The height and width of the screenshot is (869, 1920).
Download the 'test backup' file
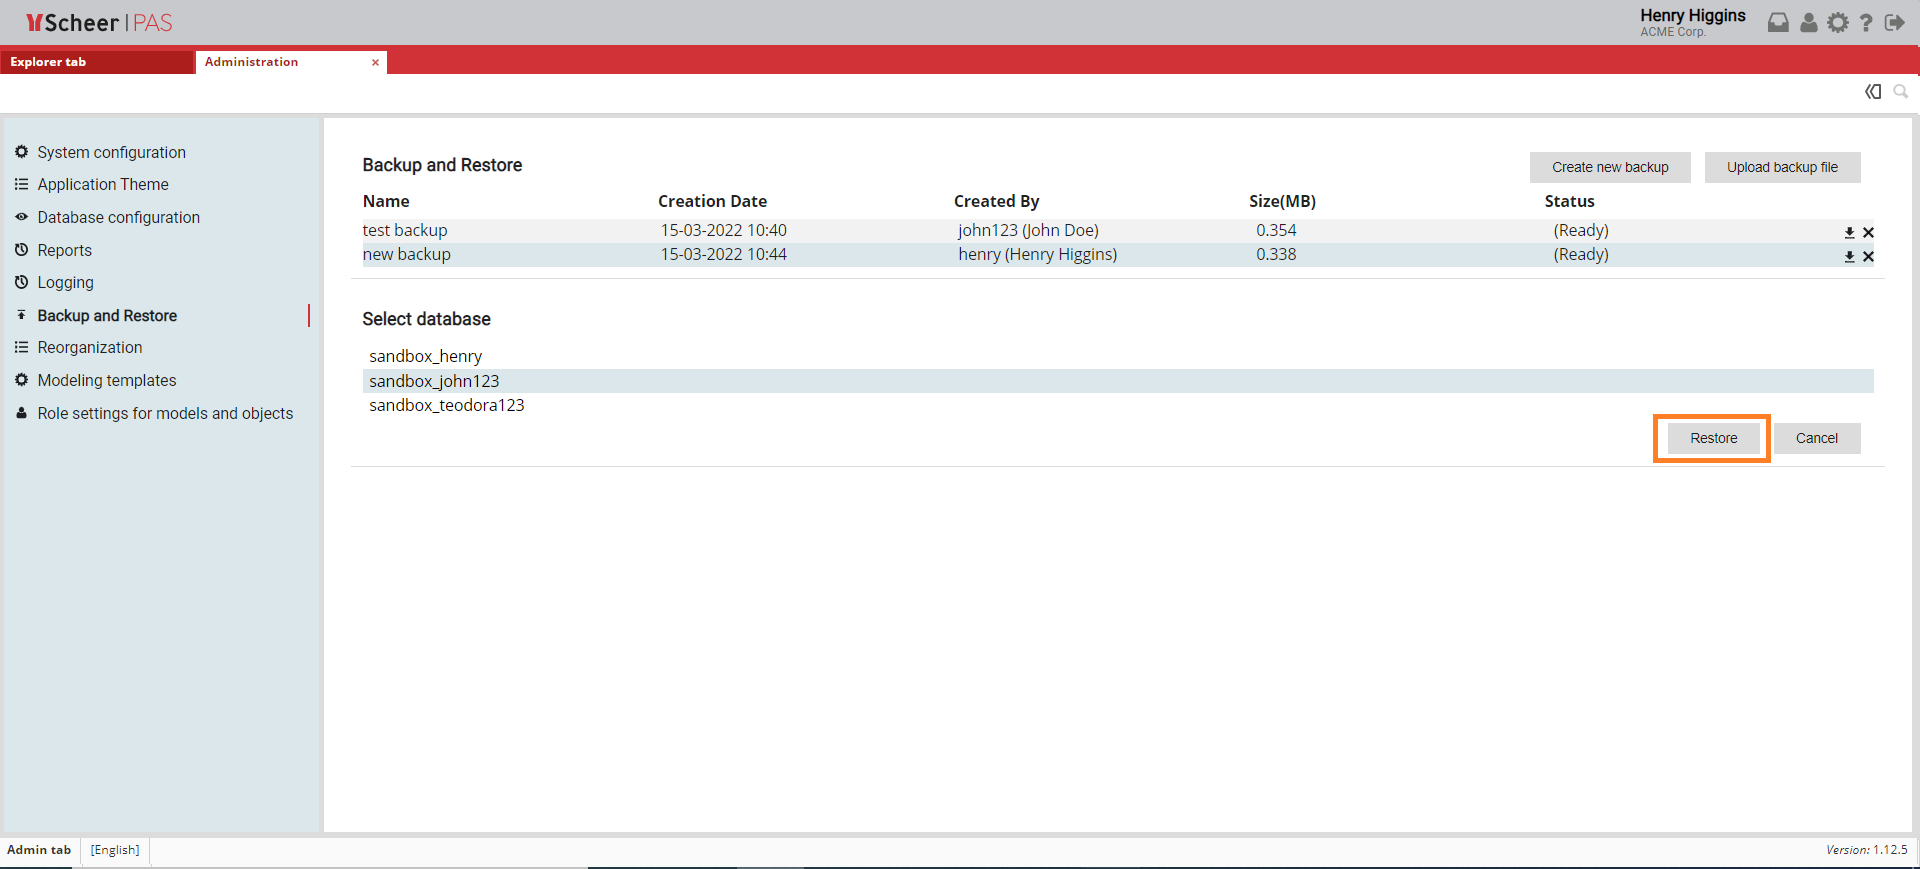(x=1849, y=232)
